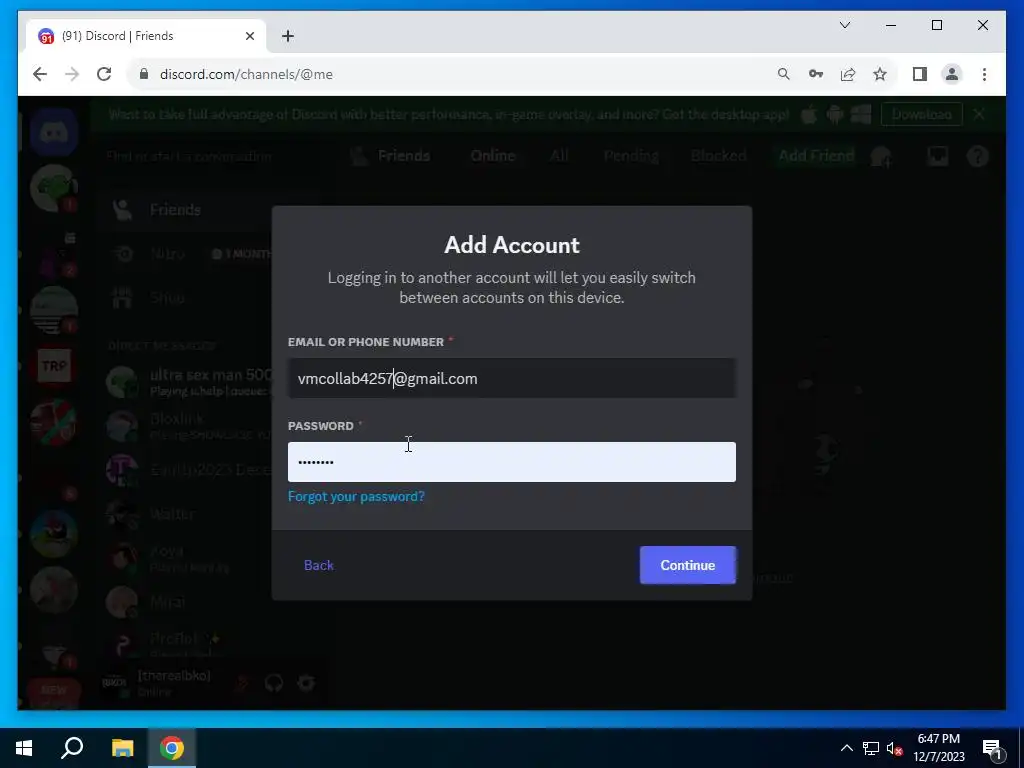Switch to the All friends tab
Viewport: 1024px width, 768px height.
pyautogui.click(x=559, y=156)
